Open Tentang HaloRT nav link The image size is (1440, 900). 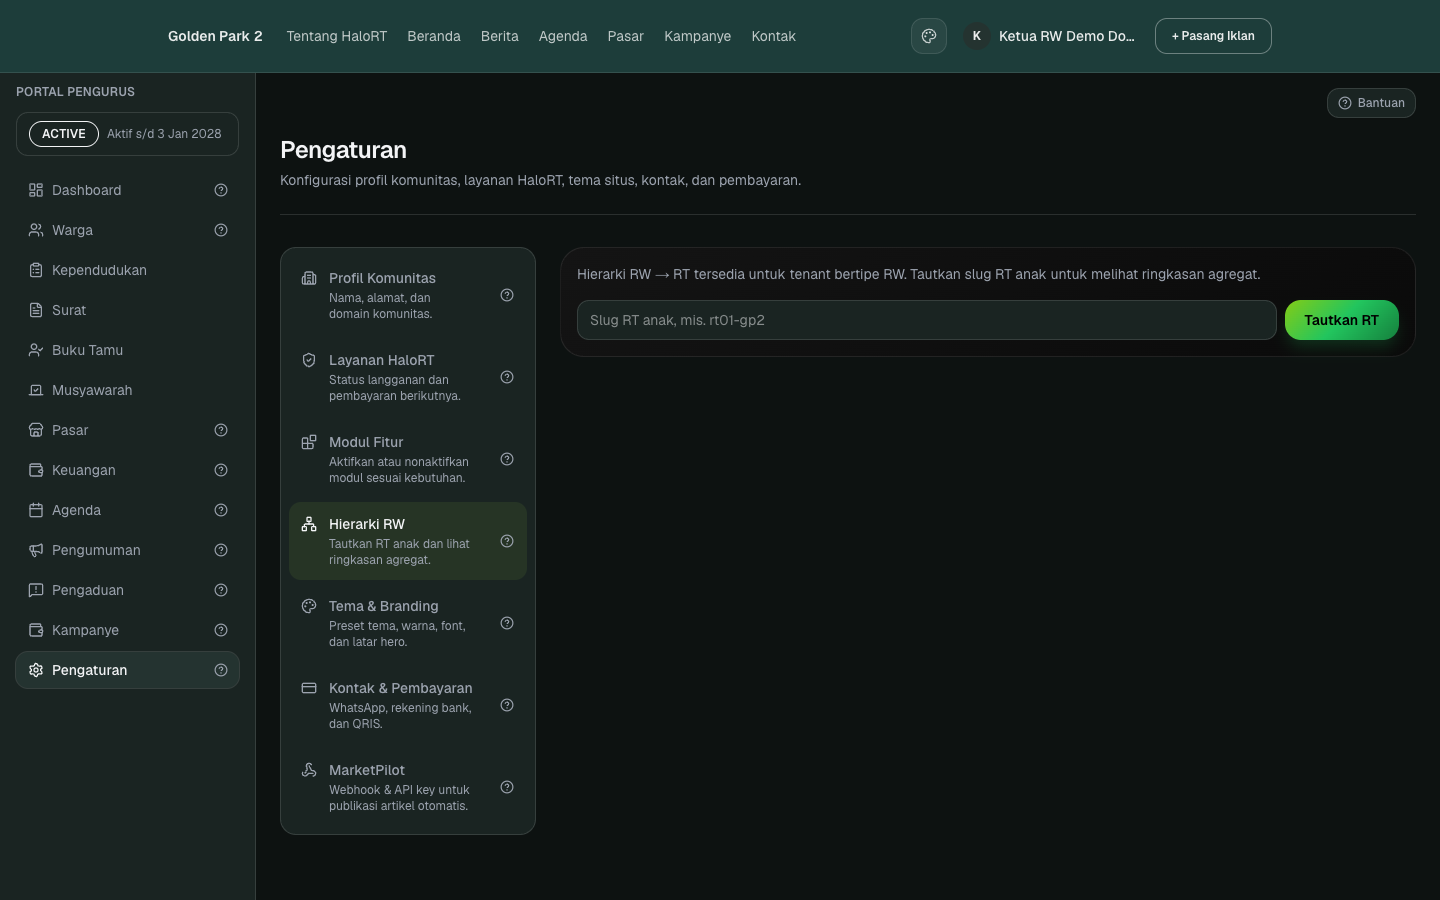pos(337,36)
